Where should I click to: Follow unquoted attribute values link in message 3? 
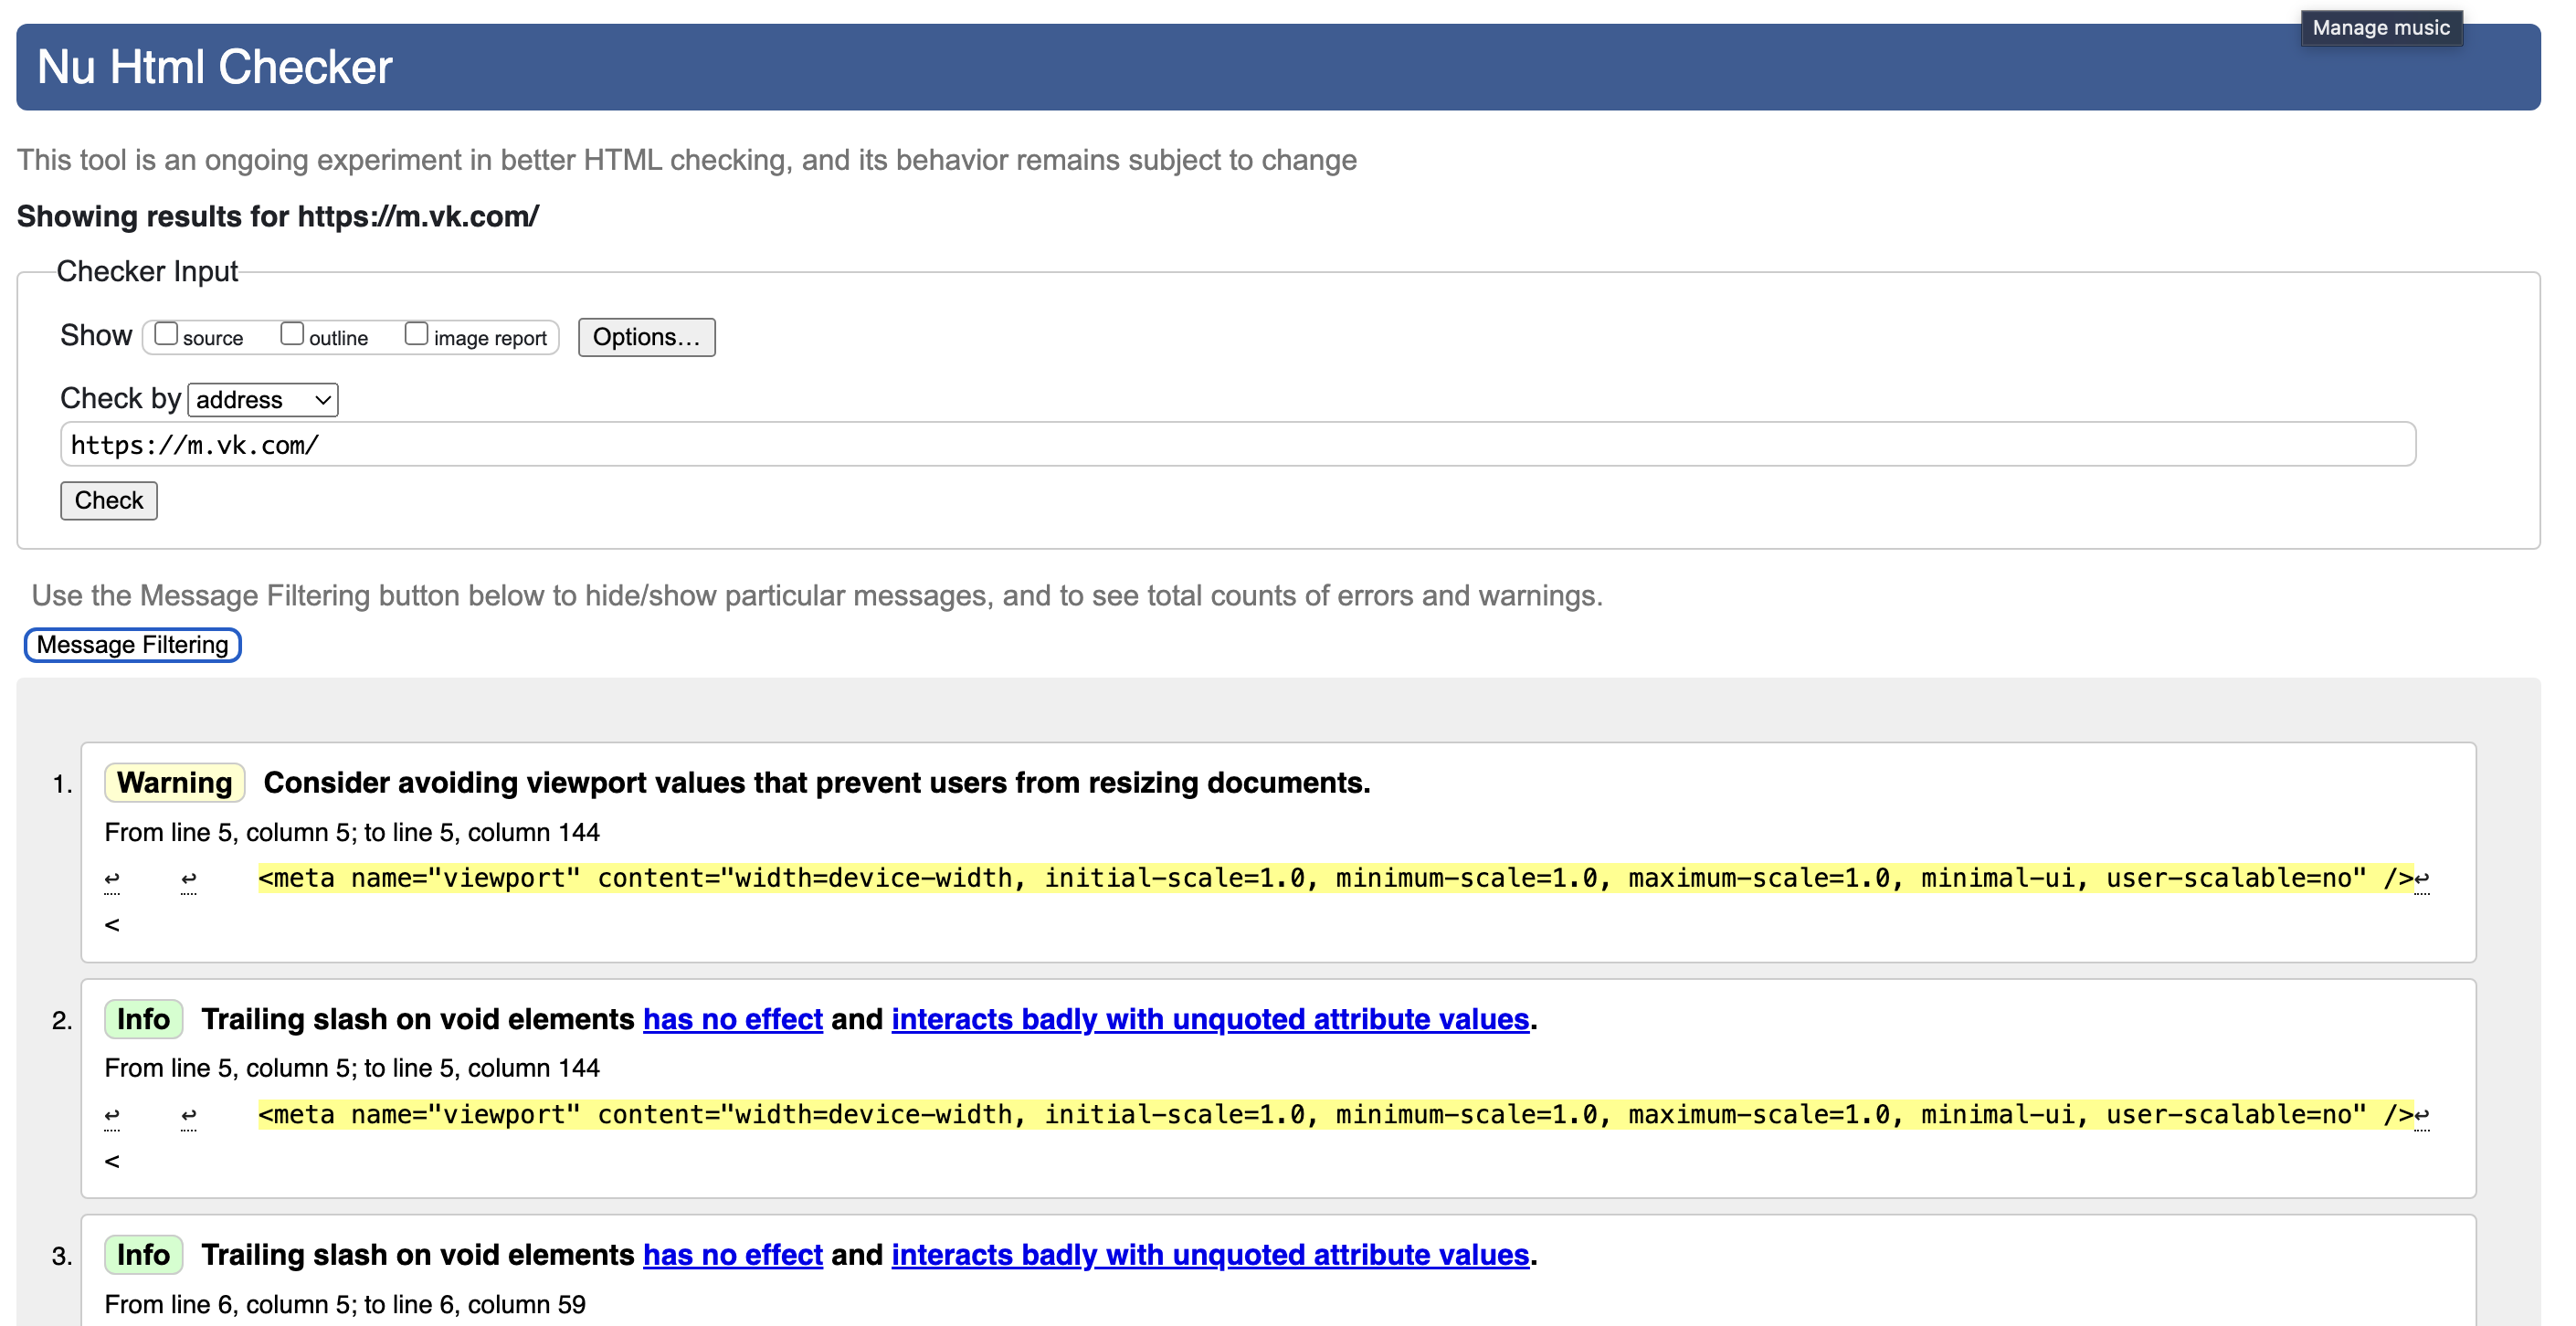point(1210,1255)
